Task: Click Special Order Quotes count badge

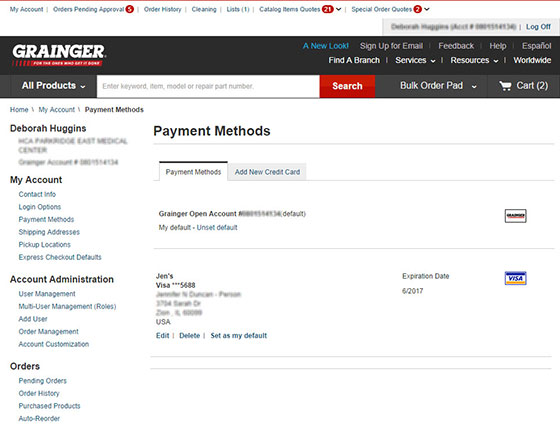Action: point(418,9)
